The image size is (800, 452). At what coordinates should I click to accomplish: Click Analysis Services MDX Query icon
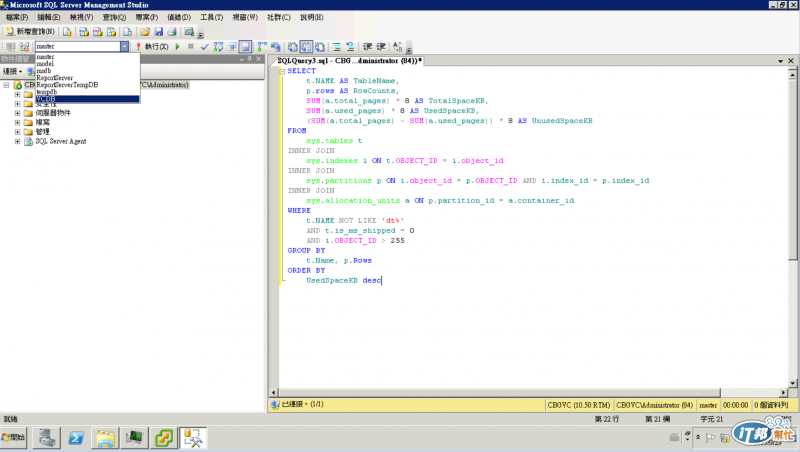84,32
